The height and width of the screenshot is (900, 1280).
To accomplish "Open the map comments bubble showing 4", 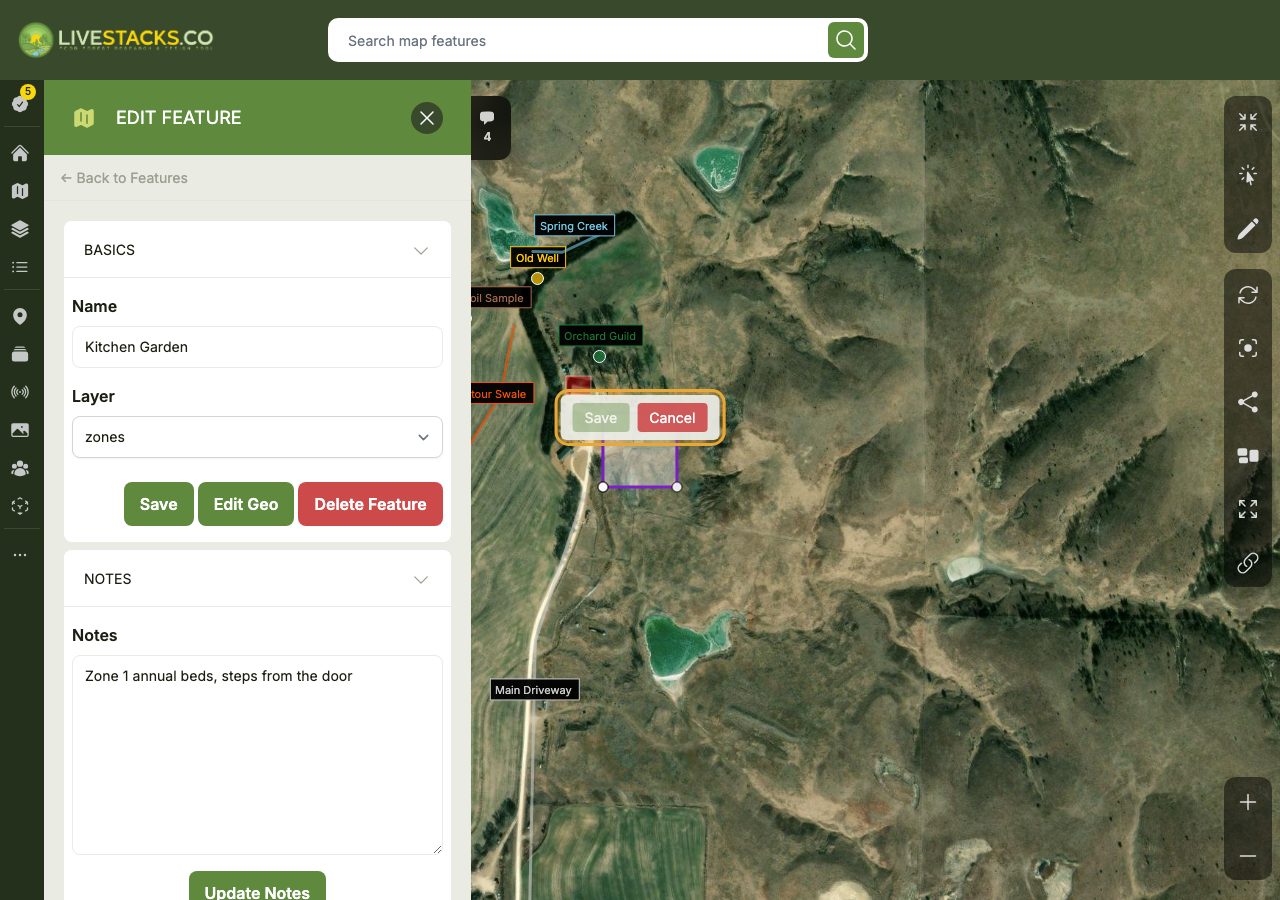I will pos(488,127).
